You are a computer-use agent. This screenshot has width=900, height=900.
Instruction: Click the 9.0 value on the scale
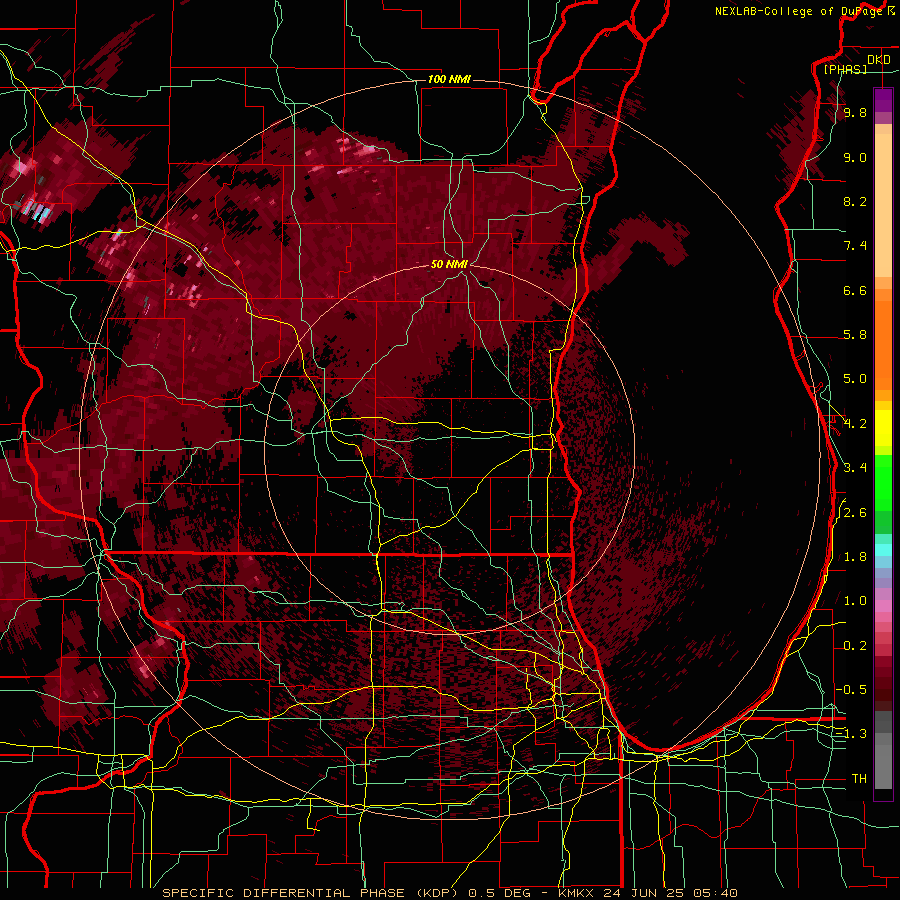[855, 157]
